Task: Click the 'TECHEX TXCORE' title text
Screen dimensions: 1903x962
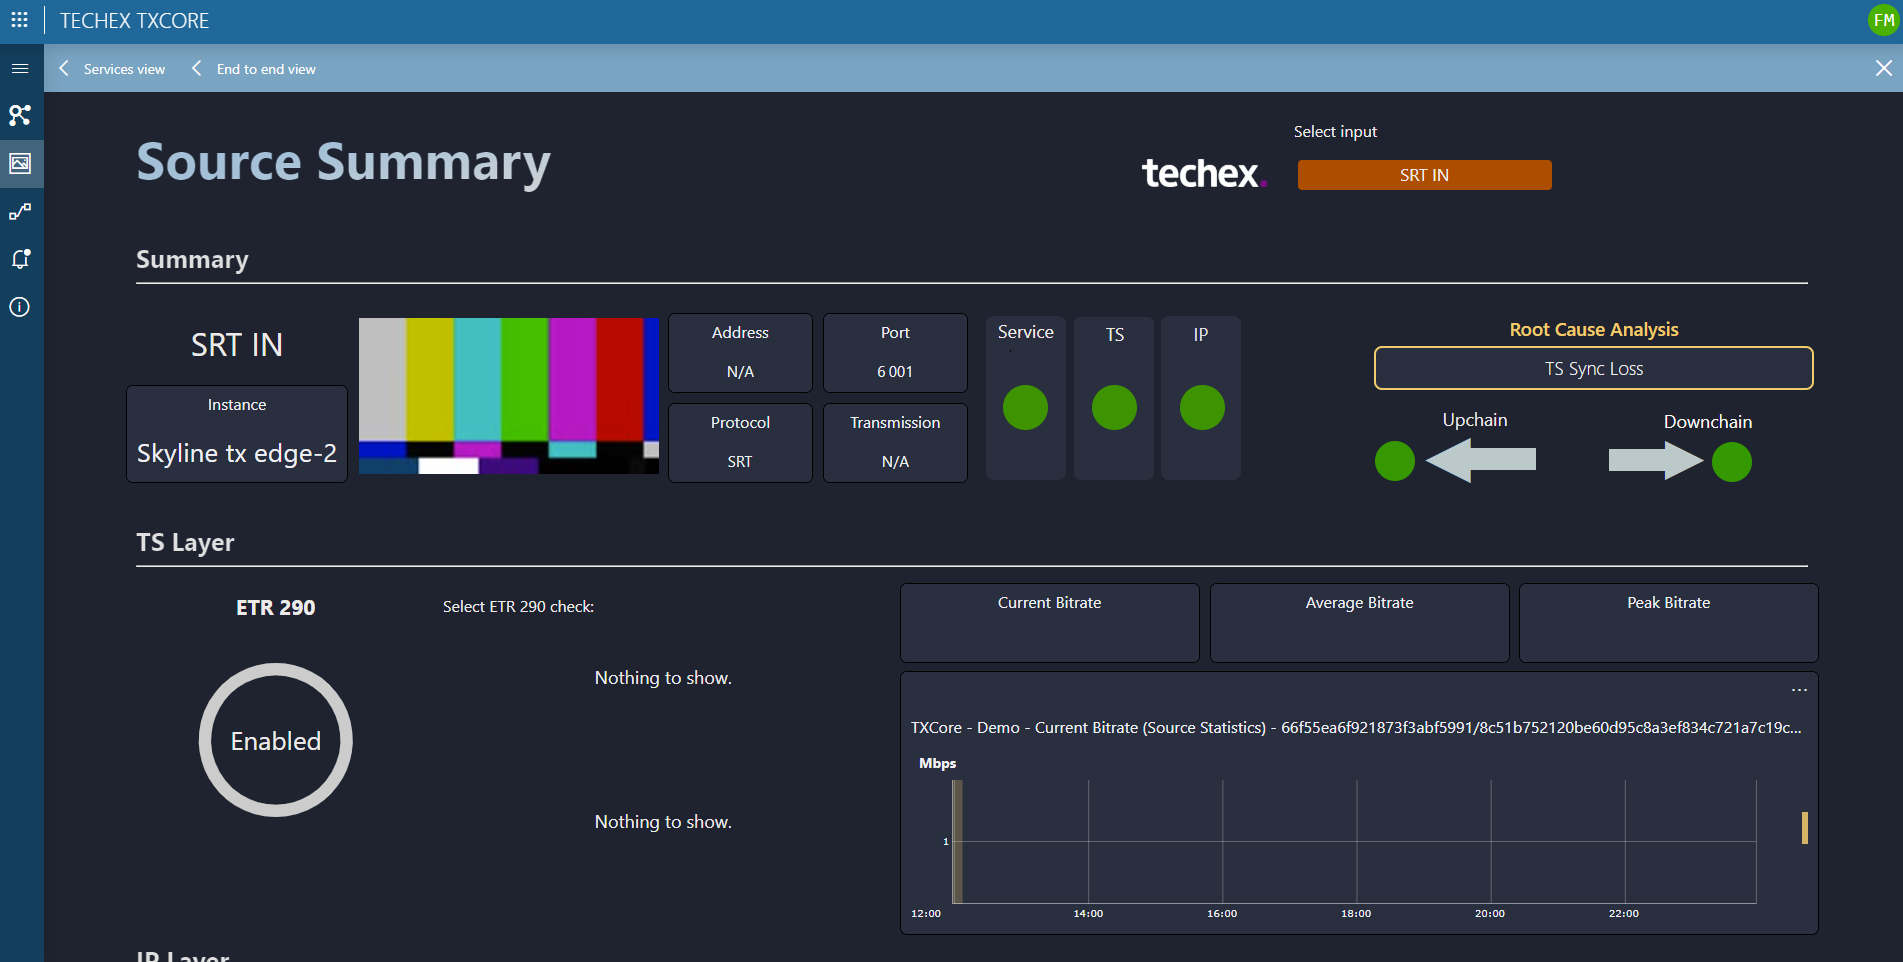Action: [134, 21]
